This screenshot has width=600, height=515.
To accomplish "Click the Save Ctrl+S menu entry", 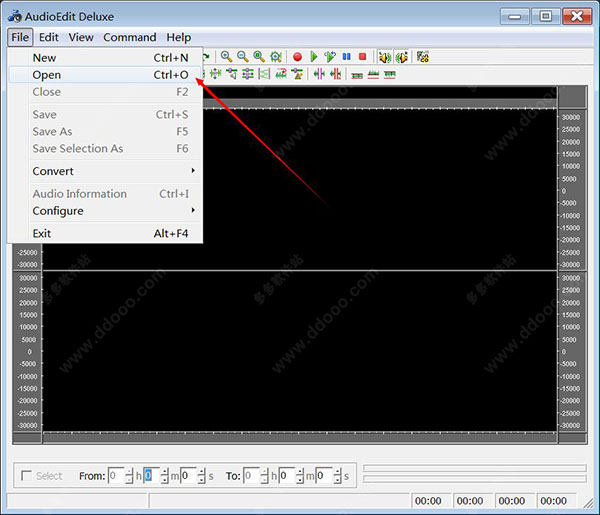I will click(105, 114).
